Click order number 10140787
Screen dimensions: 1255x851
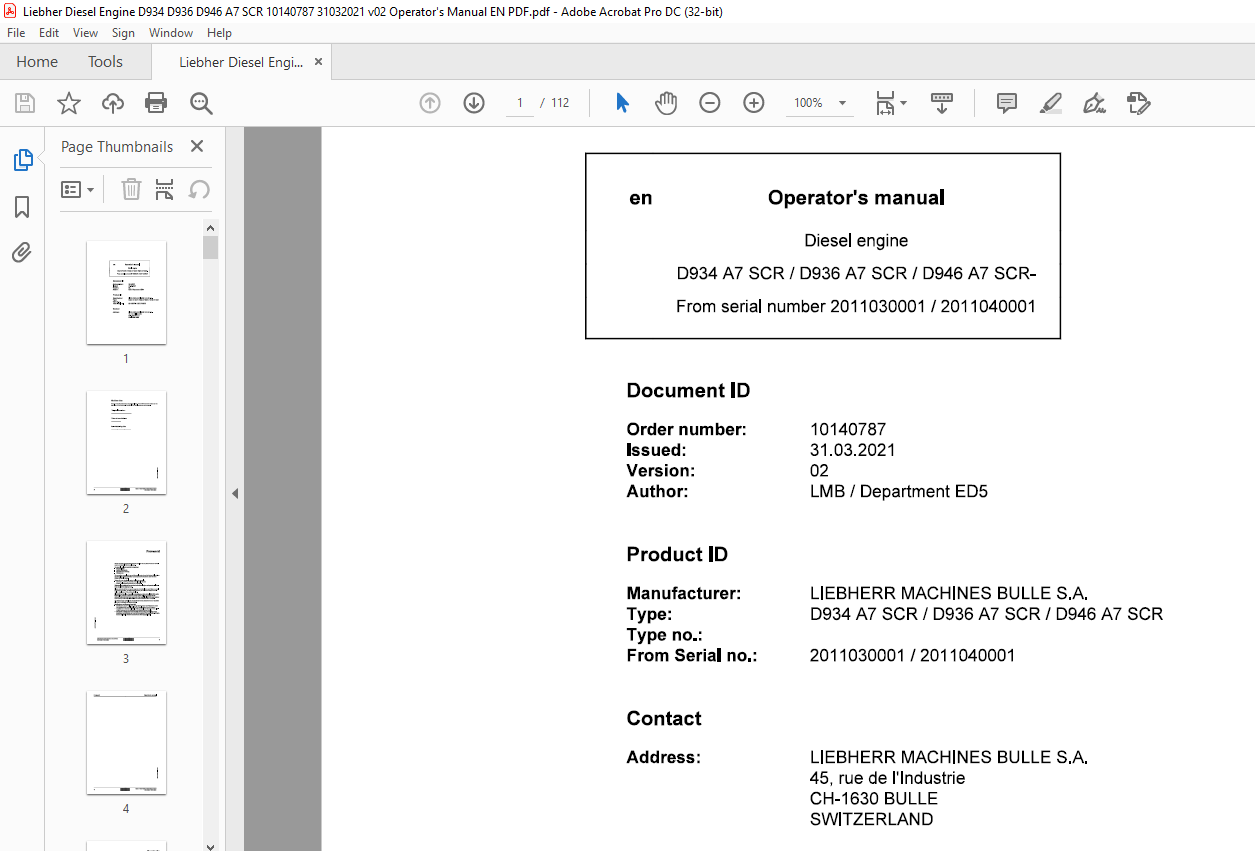[x=848, y=430]
